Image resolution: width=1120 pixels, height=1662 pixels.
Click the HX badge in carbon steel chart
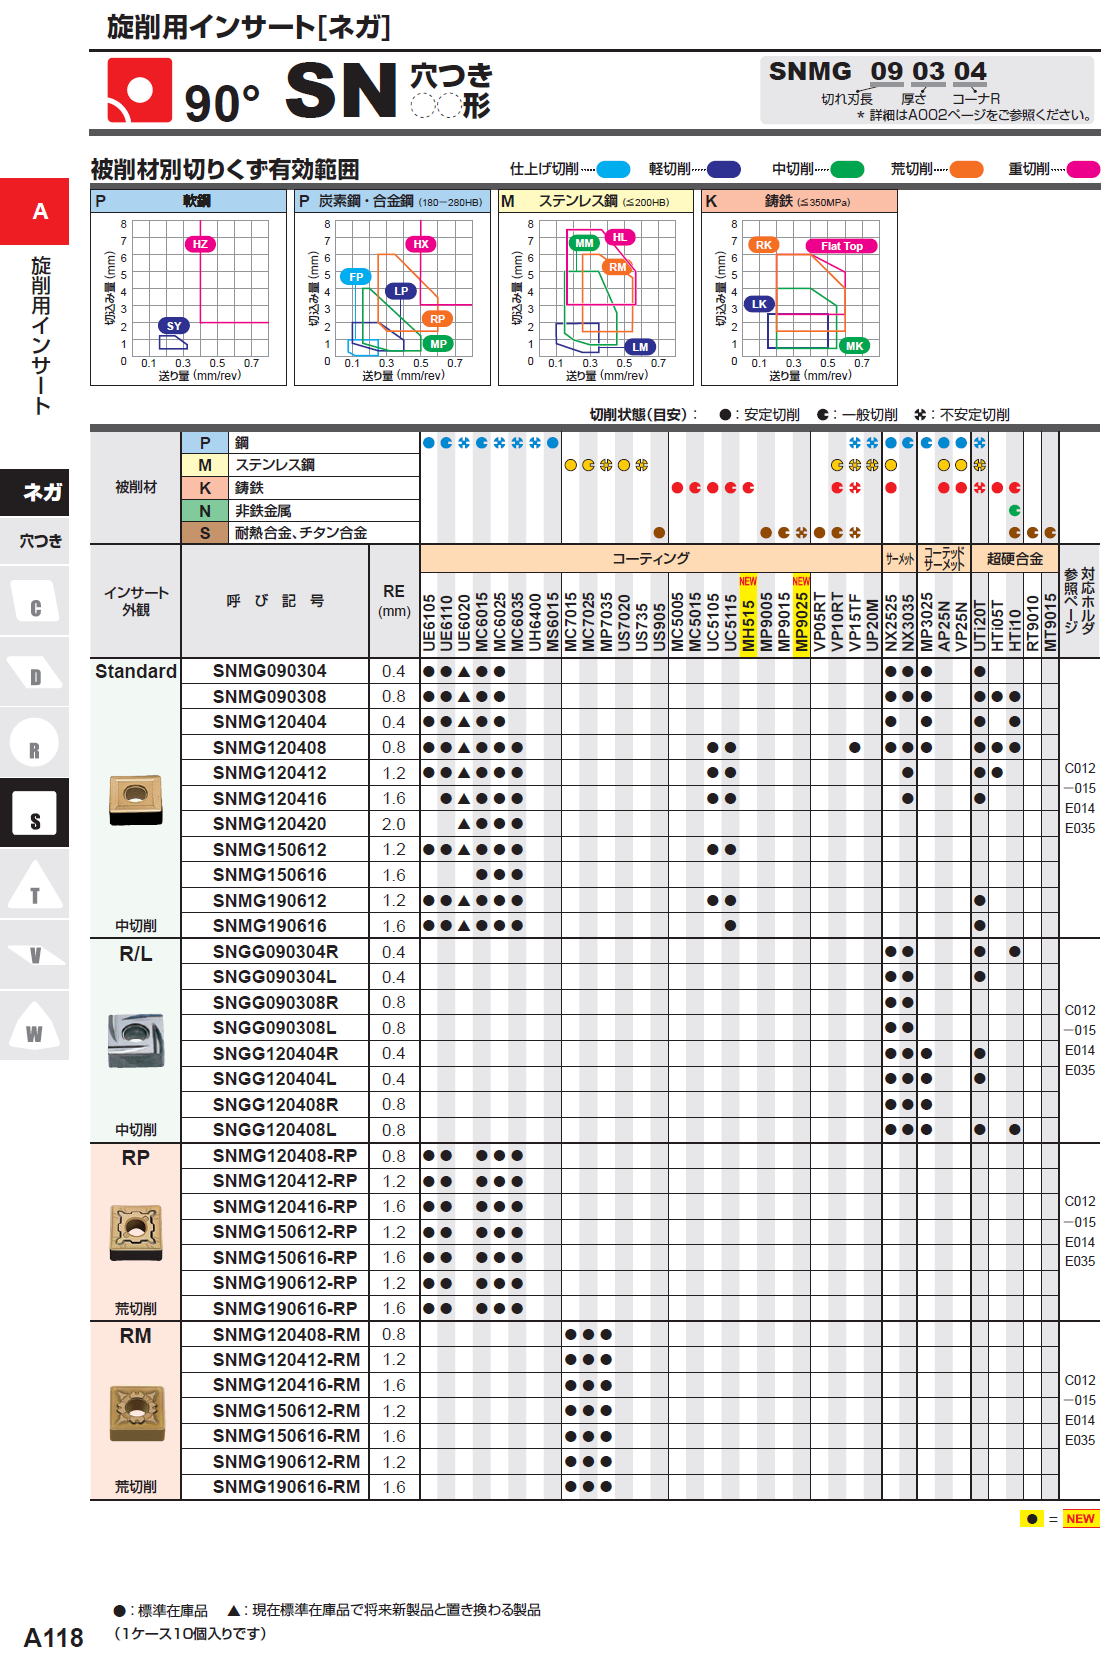tap(421, 244)
